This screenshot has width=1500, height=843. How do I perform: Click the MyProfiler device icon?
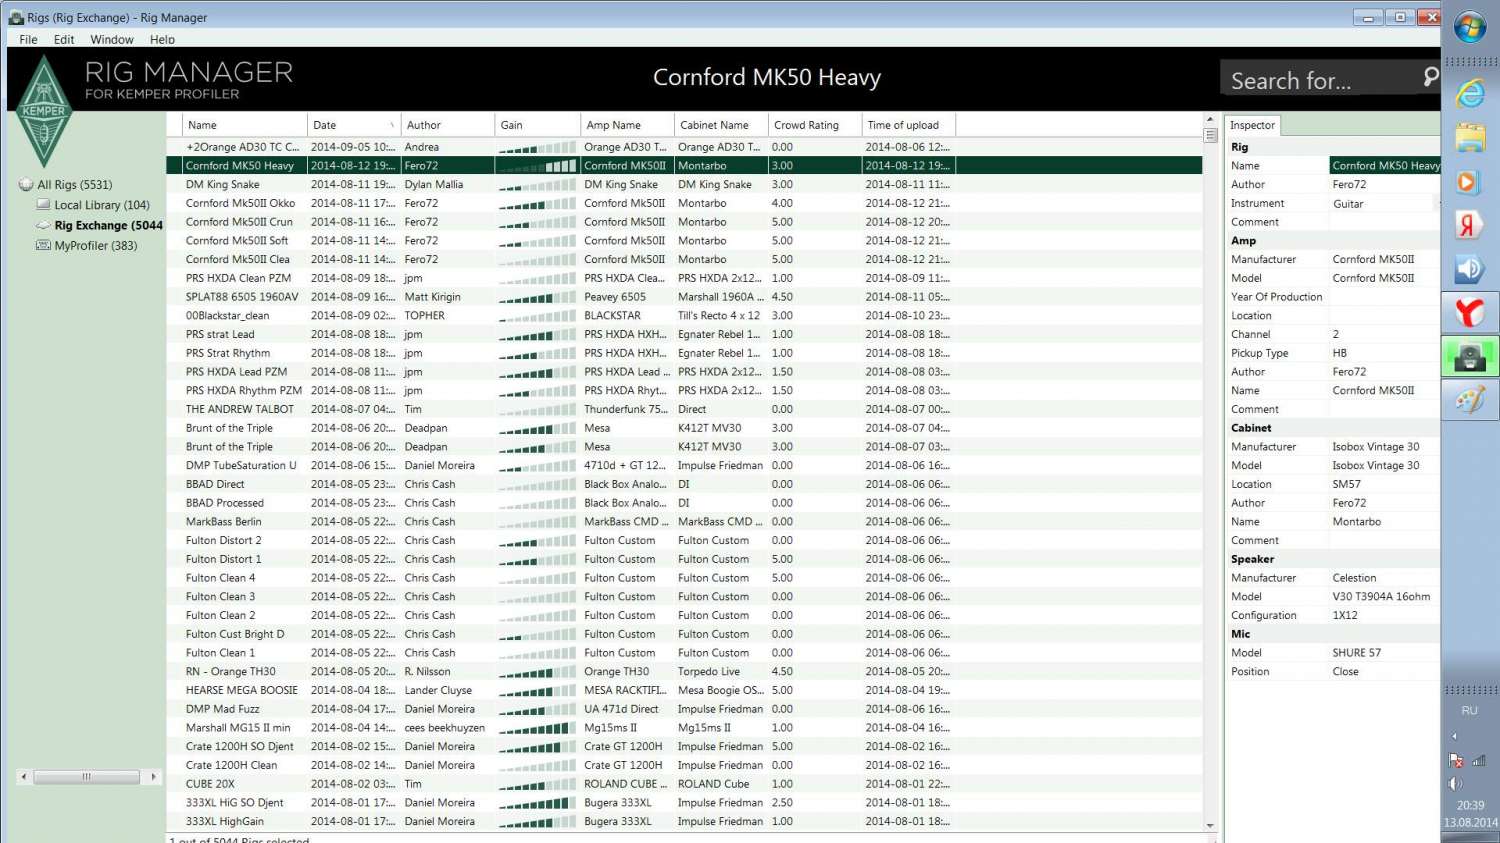click(x=43, y=245)
